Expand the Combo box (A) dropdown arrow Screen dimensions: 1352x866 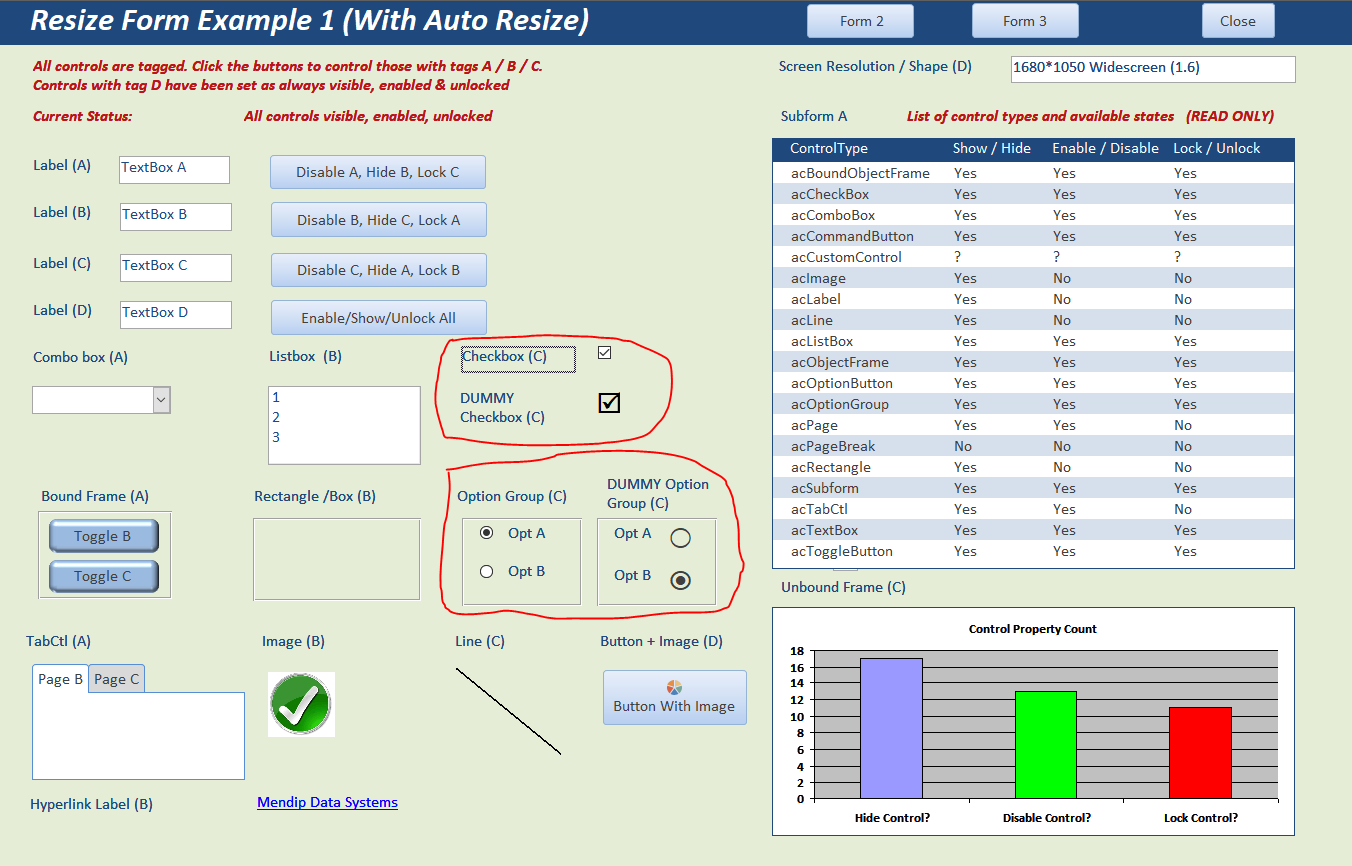pyautogui.click(x=161, y=400)
